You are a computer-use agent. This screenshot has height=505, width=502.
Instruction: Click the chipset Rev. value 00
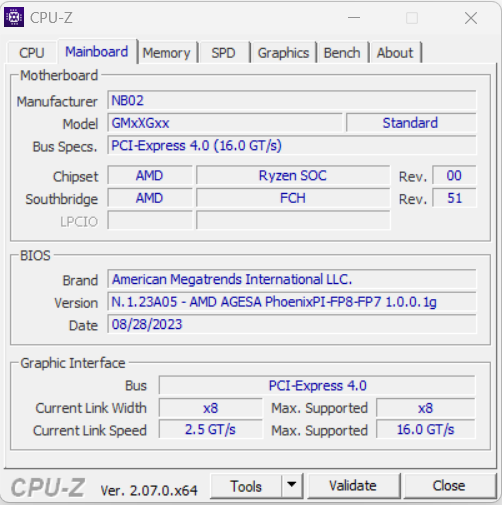[454, 175]
